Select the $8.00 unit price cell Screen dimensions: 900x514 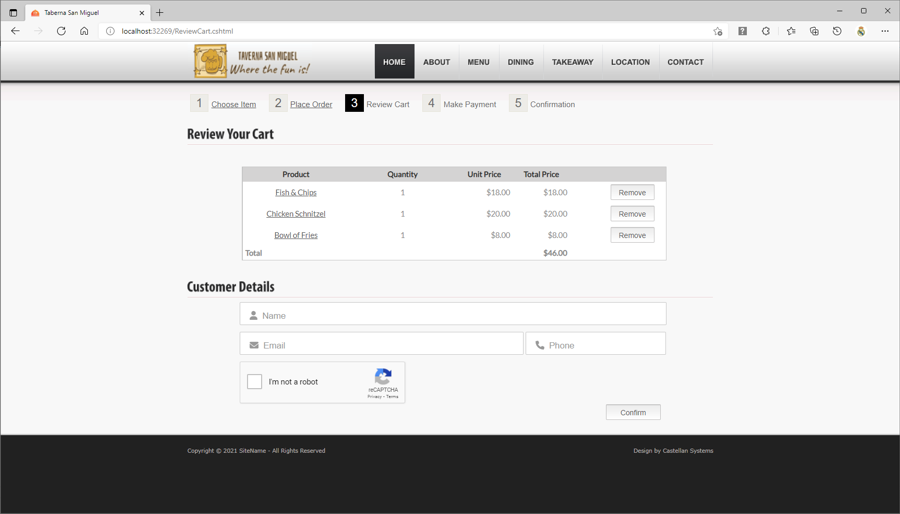coord(501,235)
